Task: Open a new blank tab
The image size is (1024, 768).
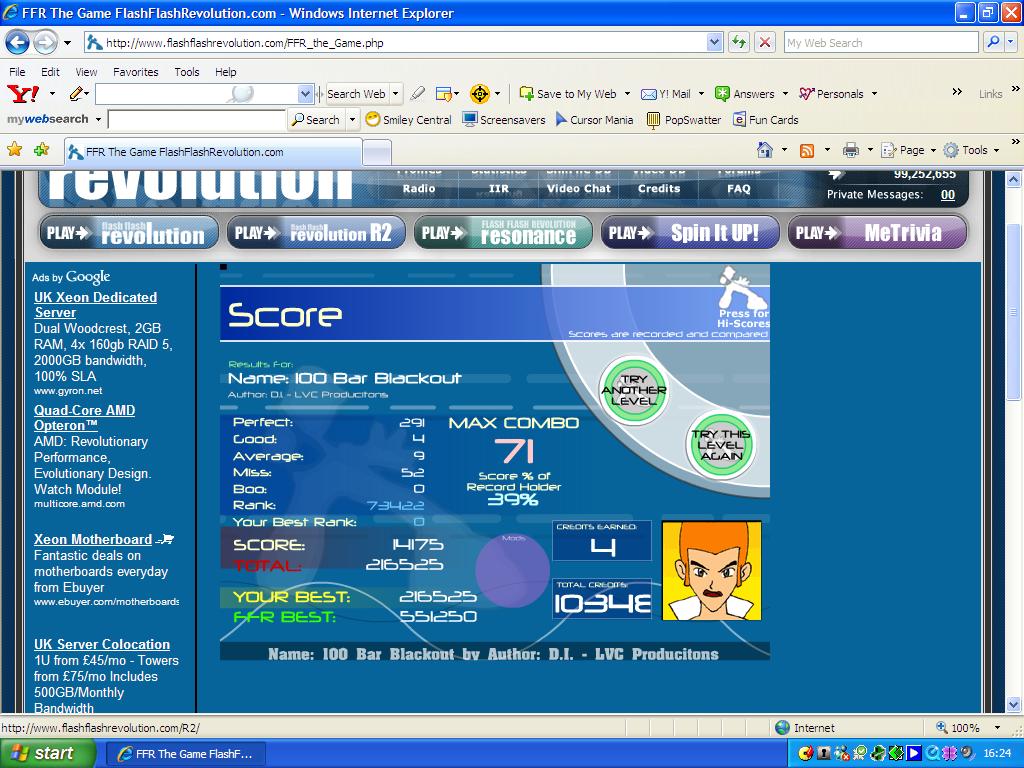Action: tap(377, 153)
